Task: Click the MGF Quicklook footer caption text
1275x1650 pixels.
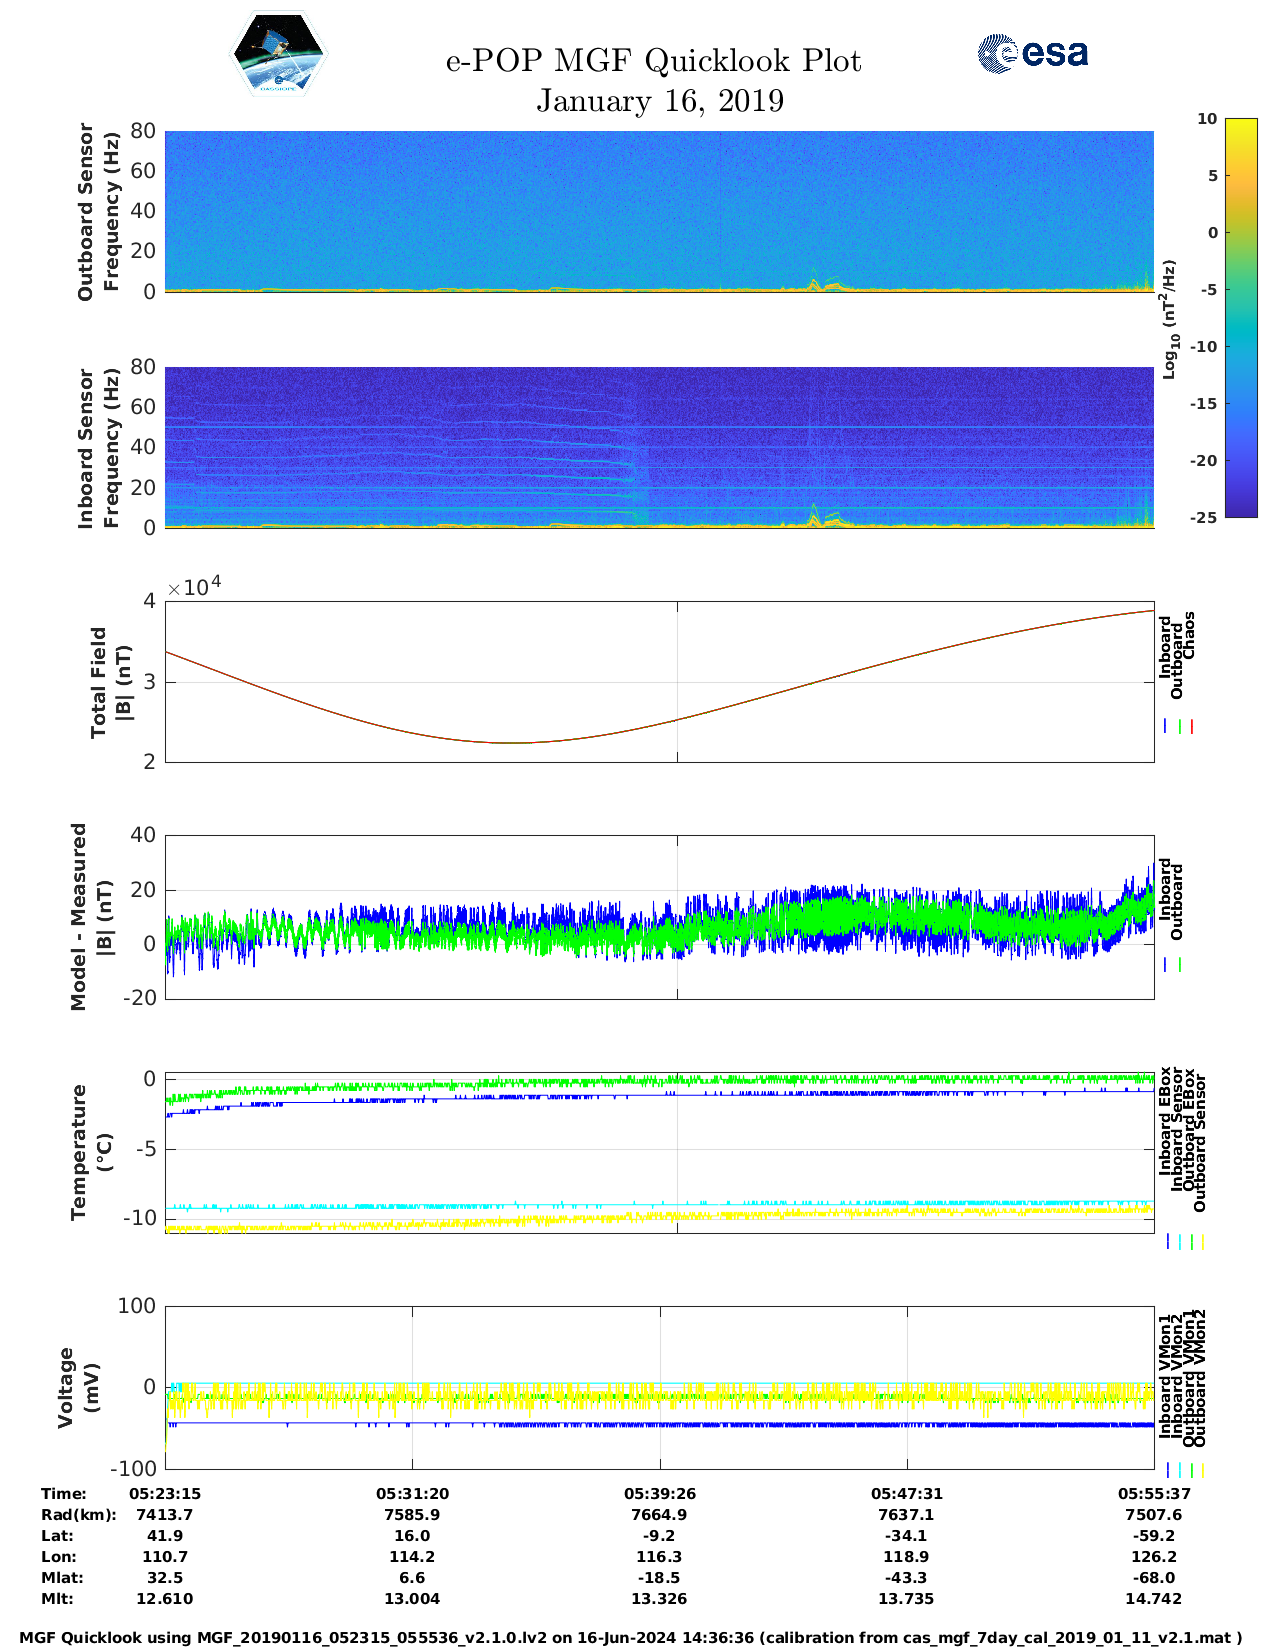Action: tap(630, 1637)
